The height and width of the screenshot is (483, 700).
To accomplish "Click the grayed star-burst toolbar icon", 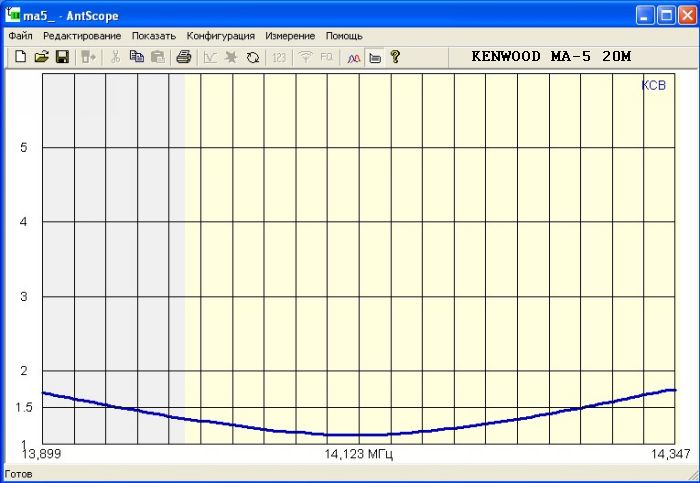I will [231, 57].
